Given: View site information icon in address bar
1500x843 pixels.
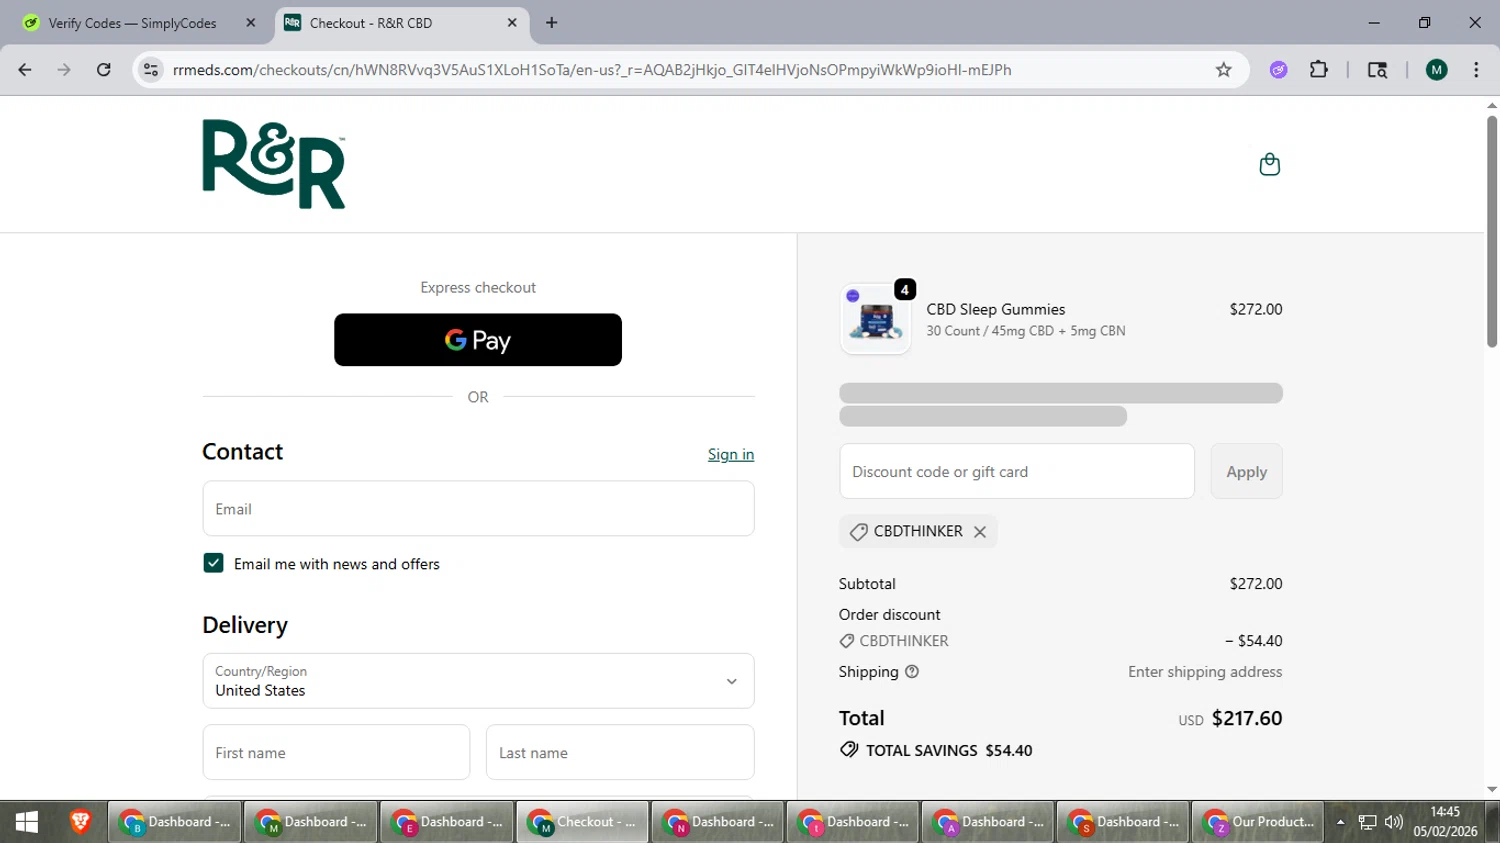Looking at the screenshot, I should coord(151,70).
